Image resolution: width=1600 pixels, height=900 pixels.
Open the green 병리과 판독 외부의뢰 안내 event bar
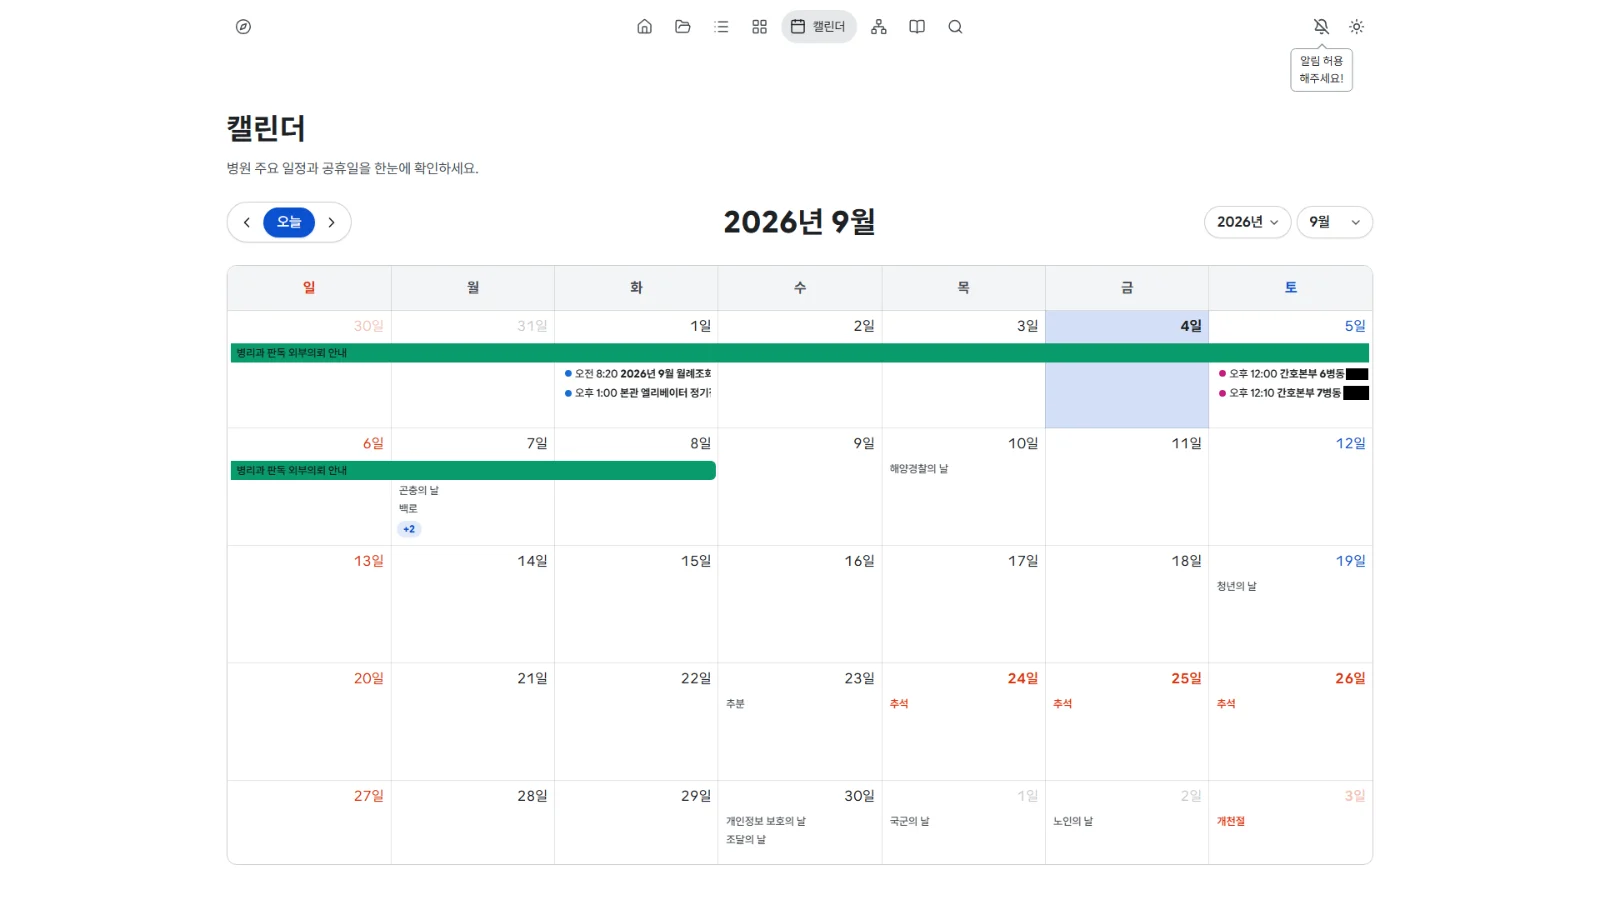800,353
